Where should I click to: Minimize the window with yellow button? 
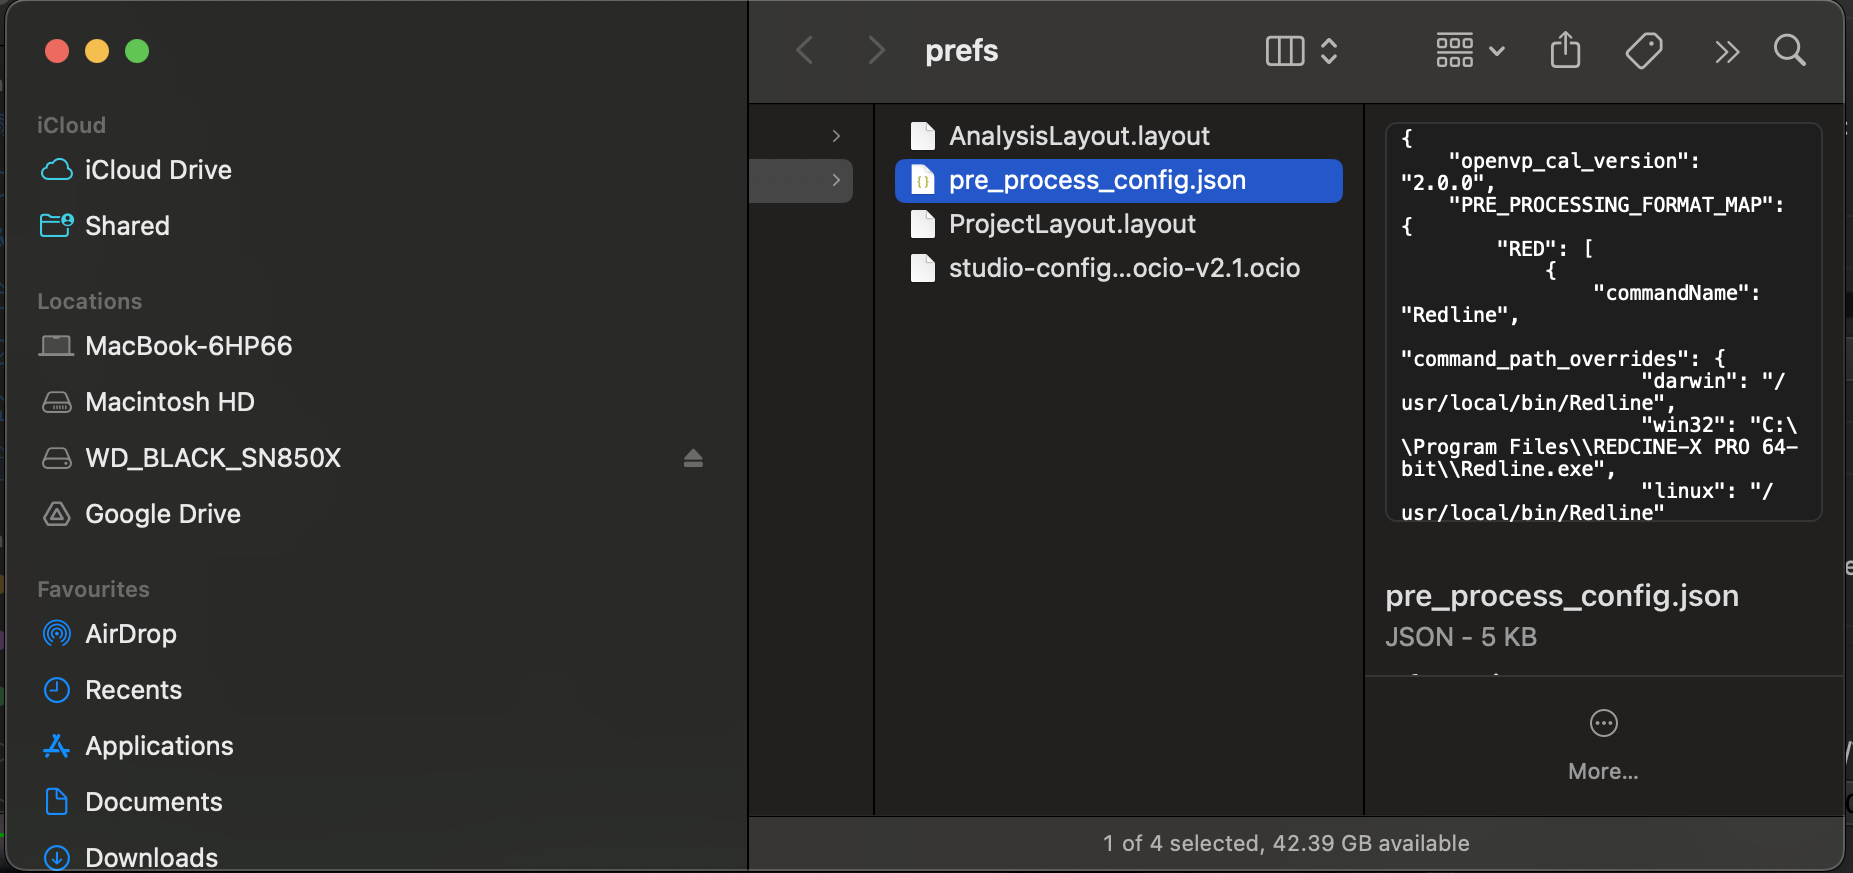(97, 51)
